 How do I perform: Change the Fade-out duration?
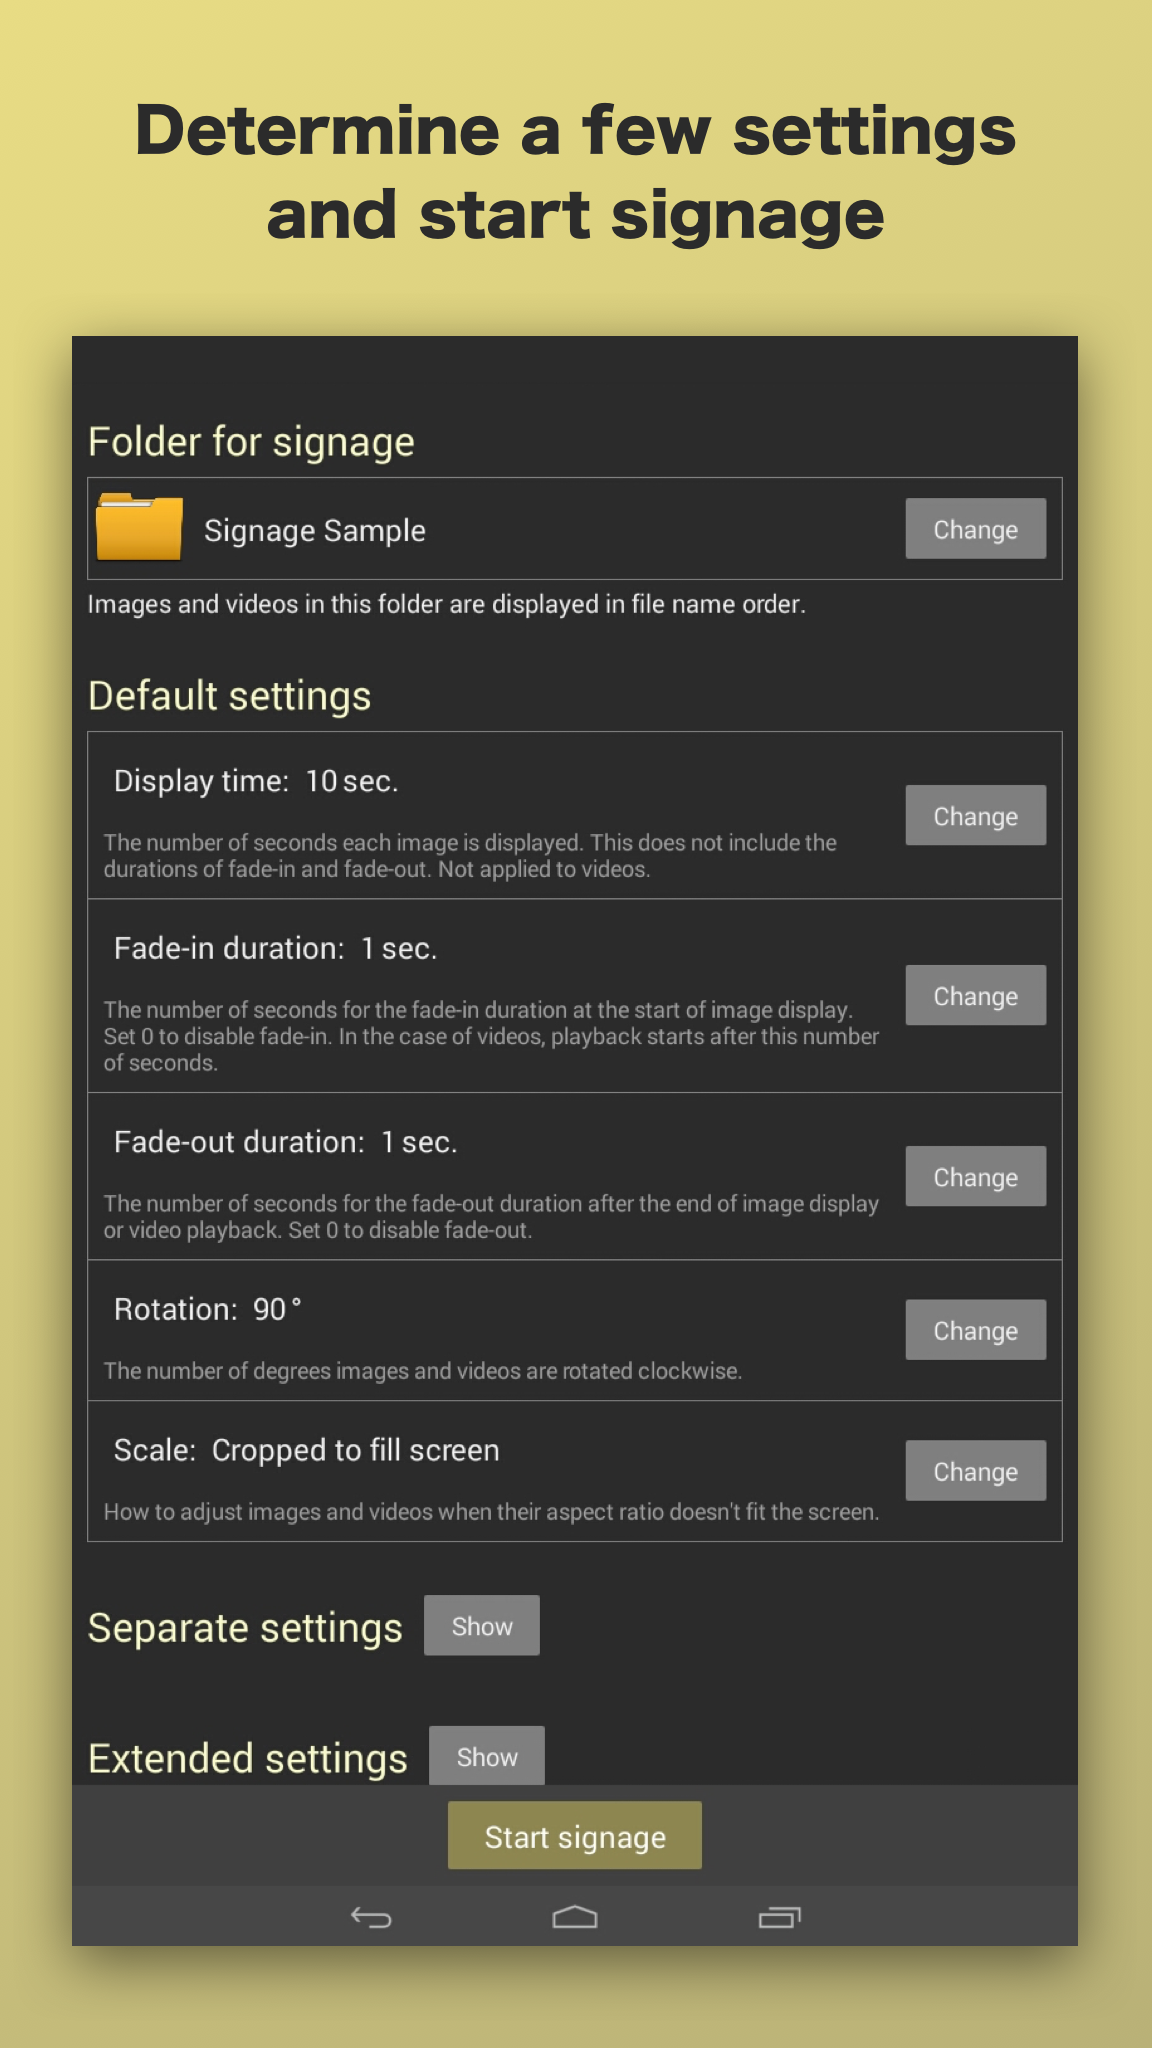coord(975,1177)
